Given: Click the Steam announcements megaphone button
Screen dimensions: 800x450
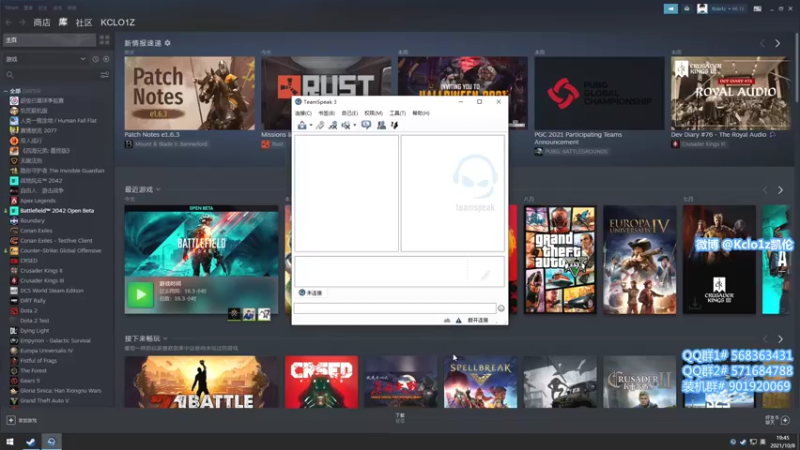Looking at the screenshot, I should [x=670, y=9].
